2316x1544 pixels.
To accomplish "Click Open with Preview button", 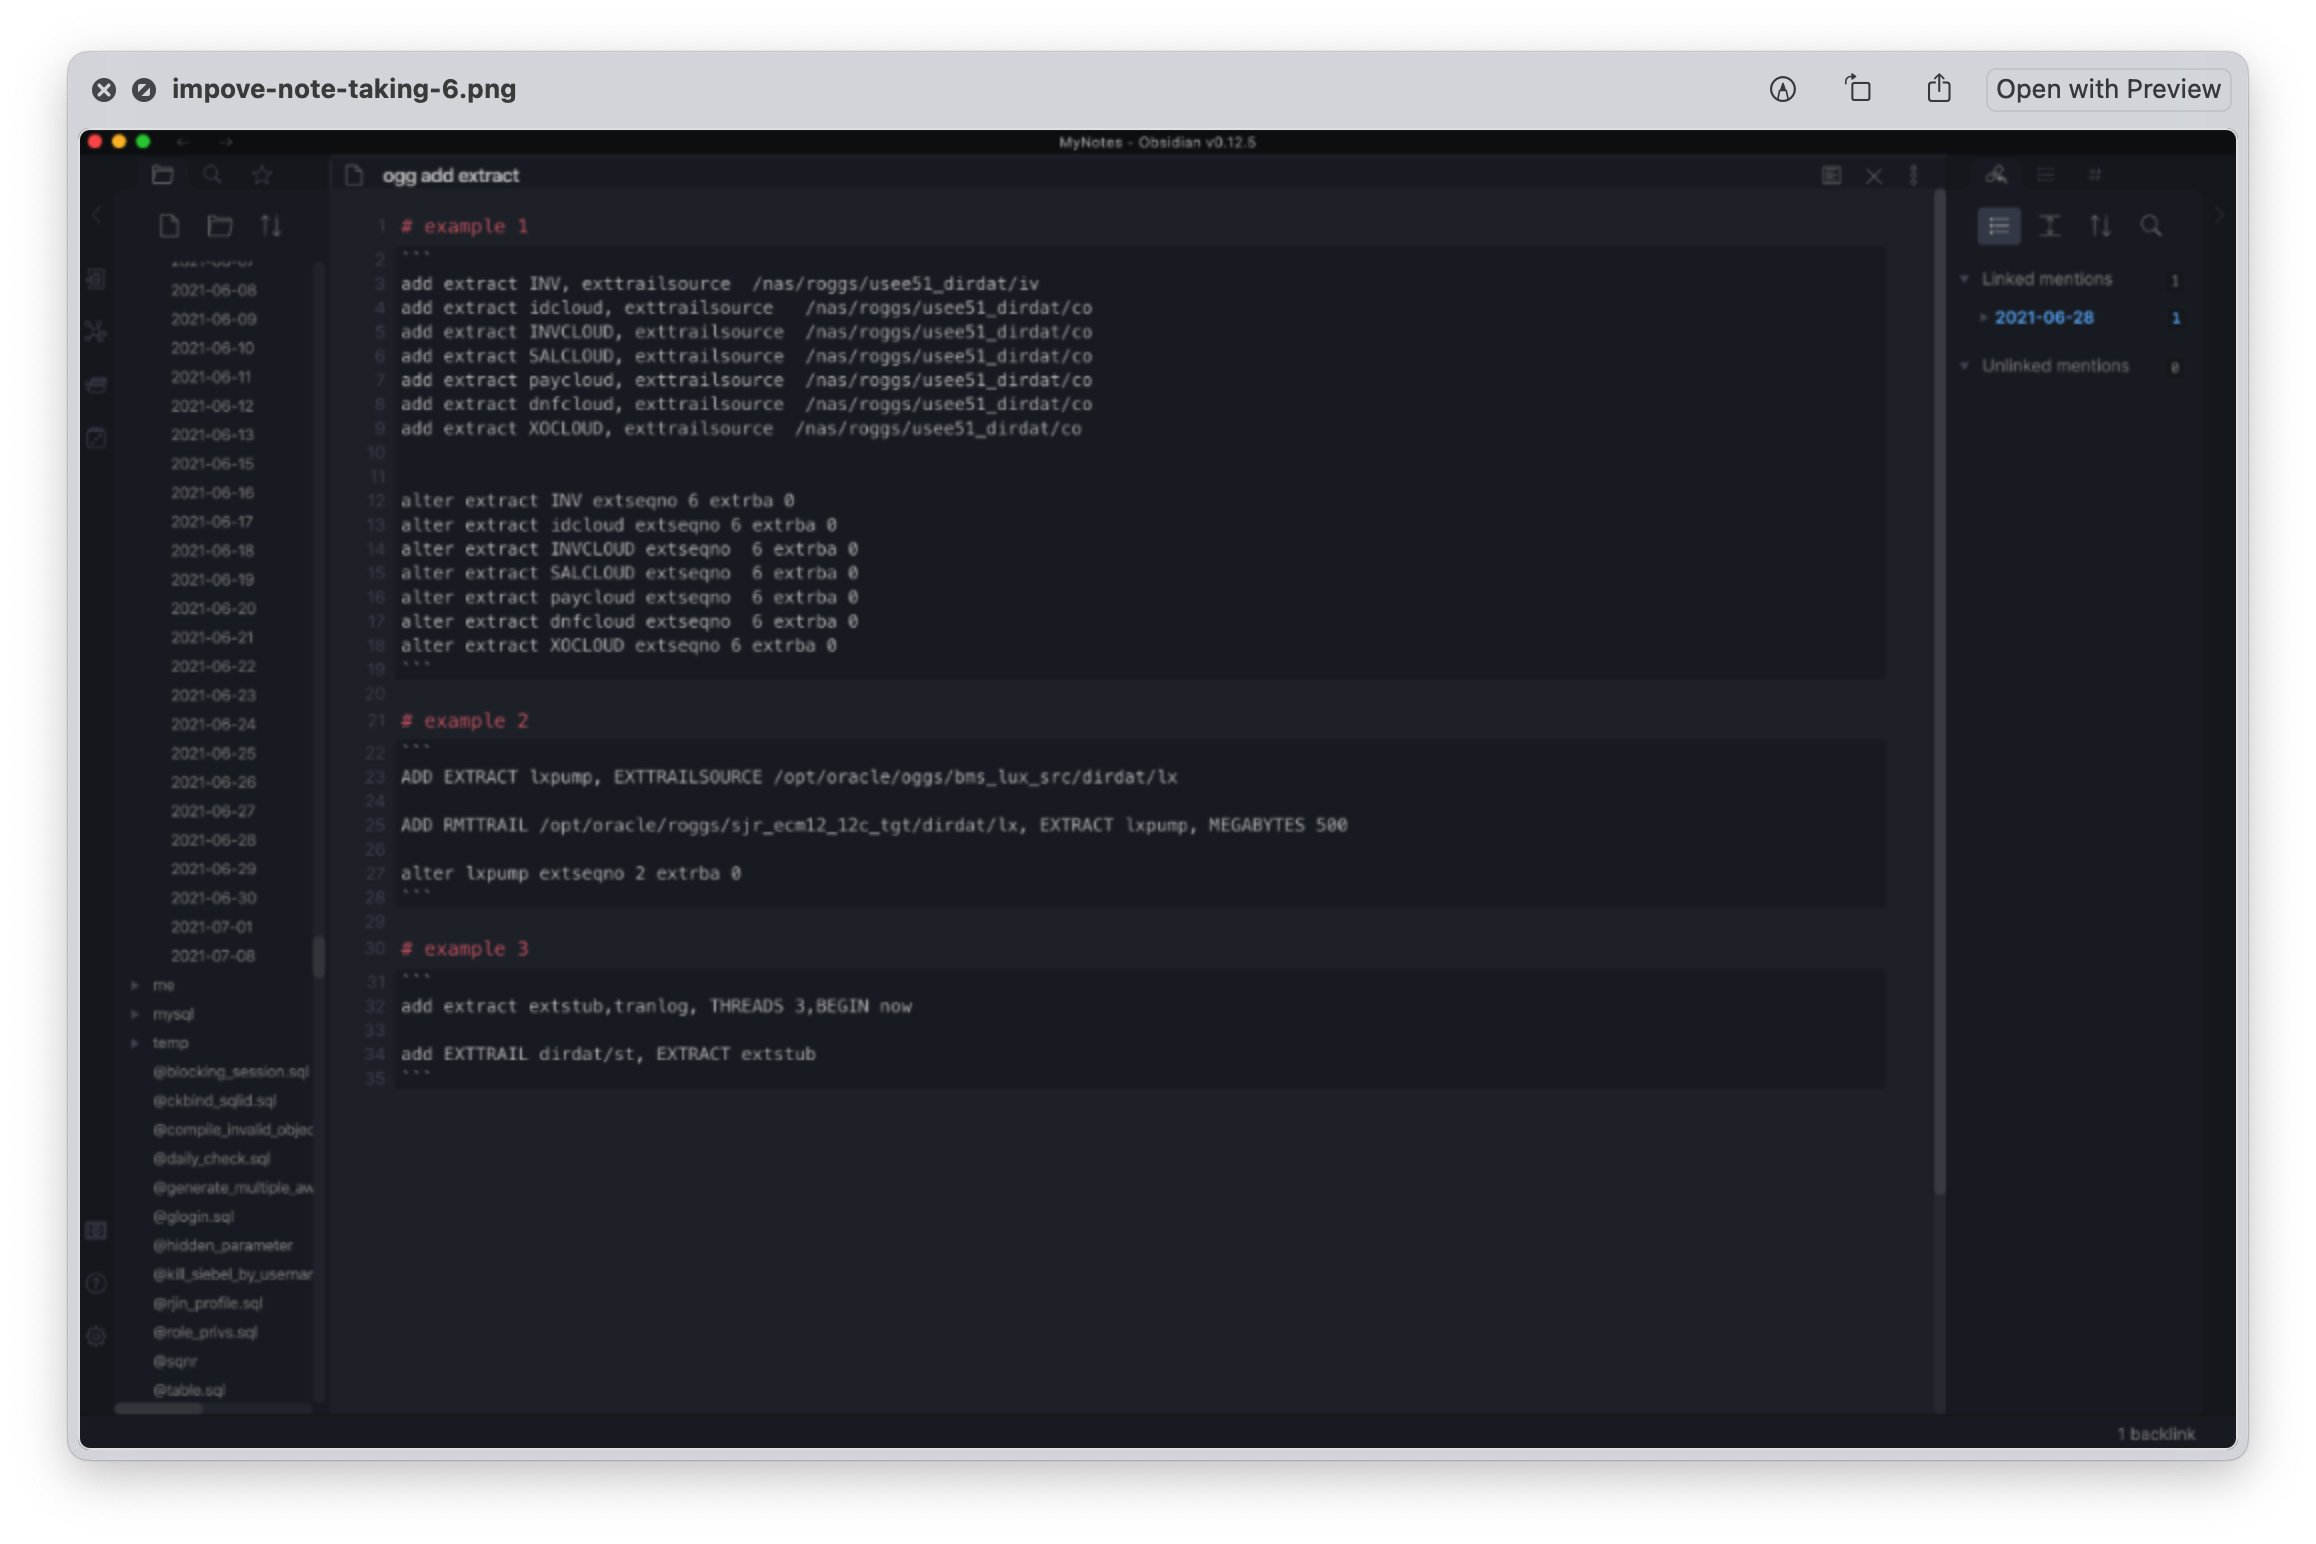I will (x=2108, y=89).
